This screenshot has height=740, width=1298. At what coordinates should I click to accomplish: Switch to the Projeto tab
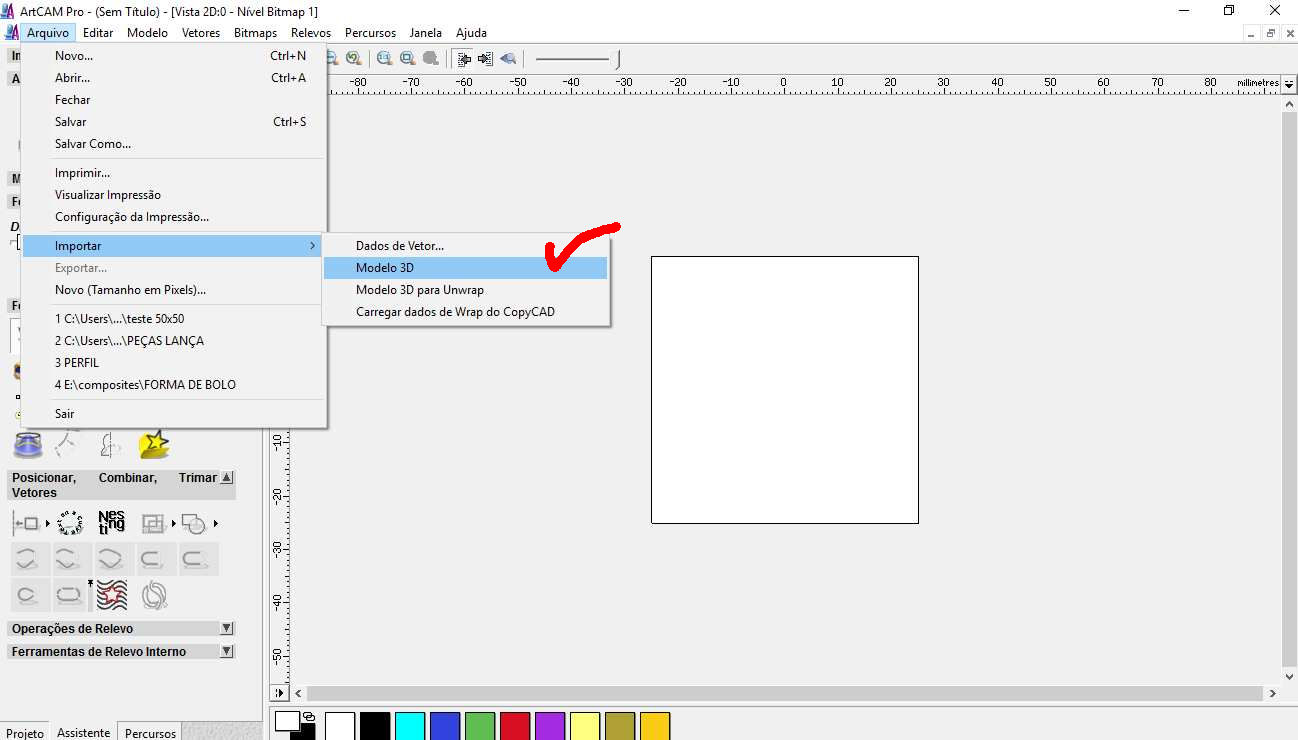(x=25, y=733)
